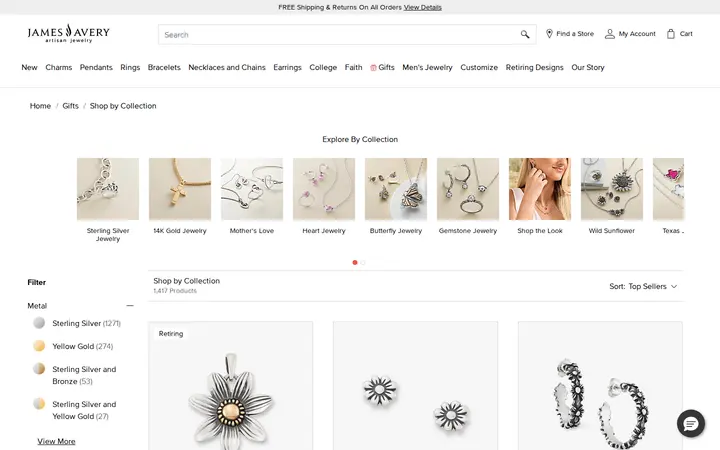Viewport: 720px width, 450px height.
Task: Click the gift icon beside Gifts
Action: 373,68
